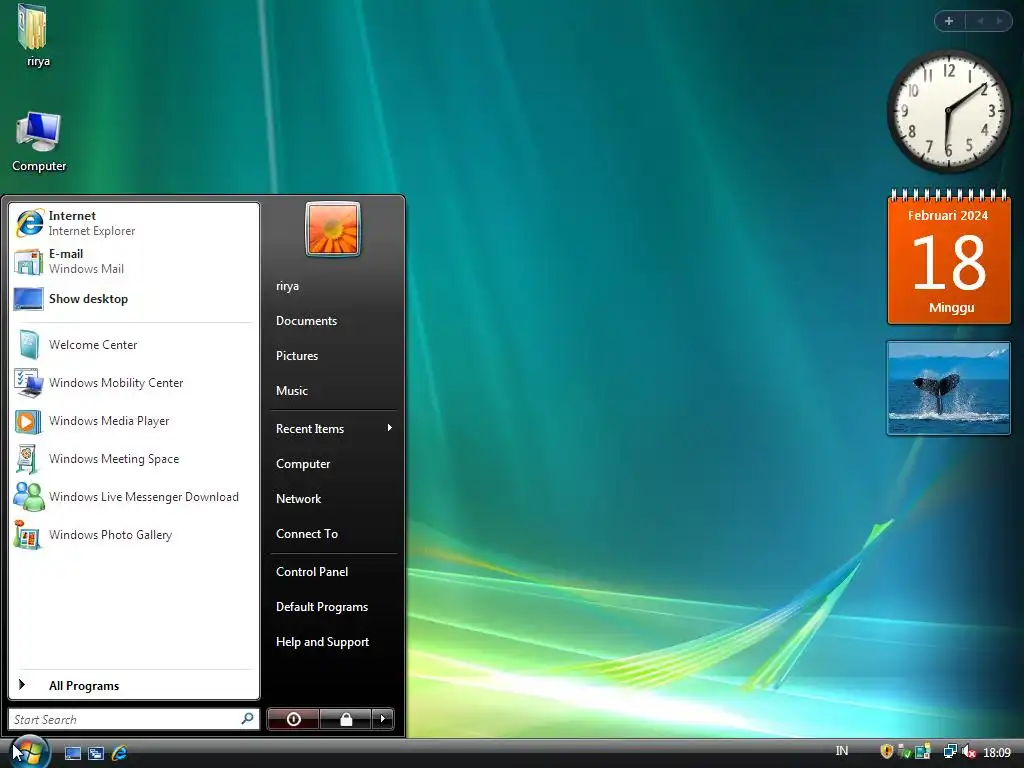
Task: Open Windows Security shield tray icon
Action: [886, 752]
